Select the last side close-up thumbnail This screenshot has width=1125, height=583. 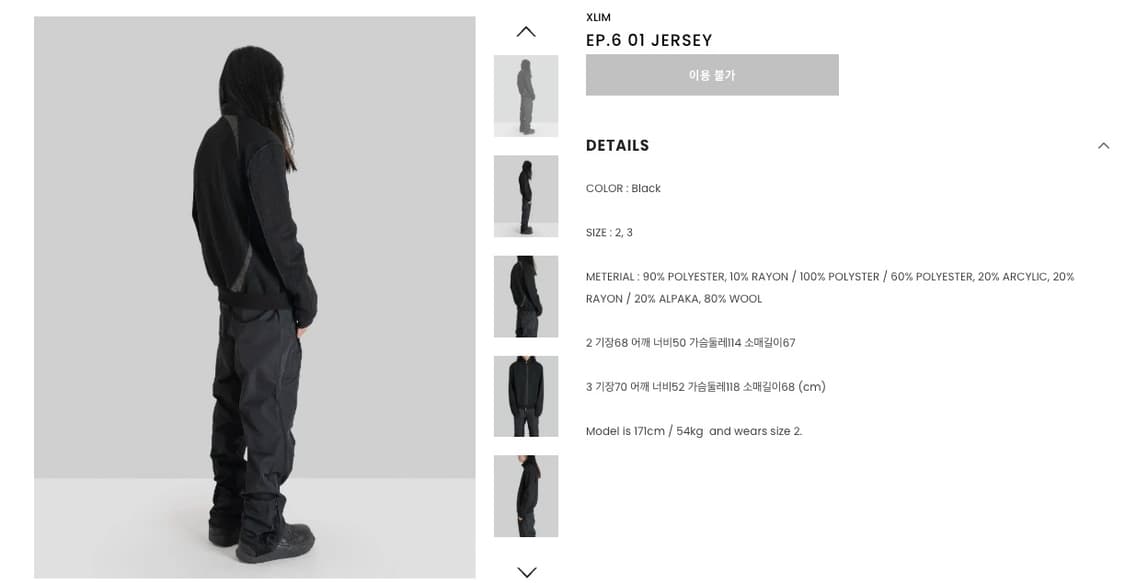[x=526, y=496]
